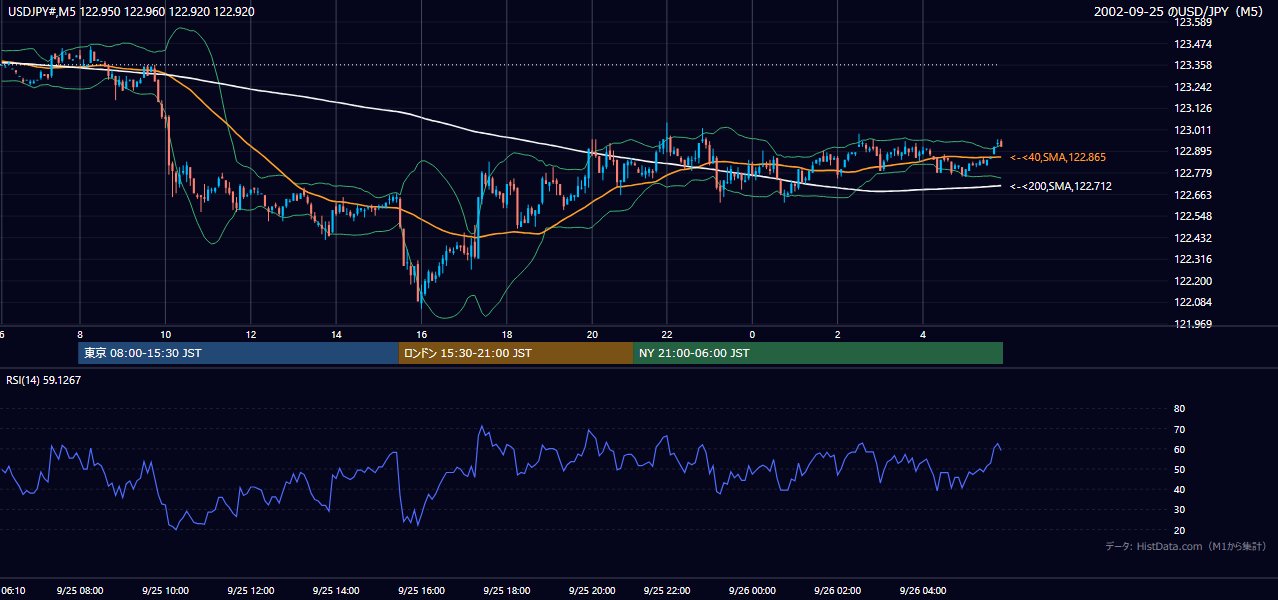
Task: Click the 122.432 price axis label
Action: 1193,238
